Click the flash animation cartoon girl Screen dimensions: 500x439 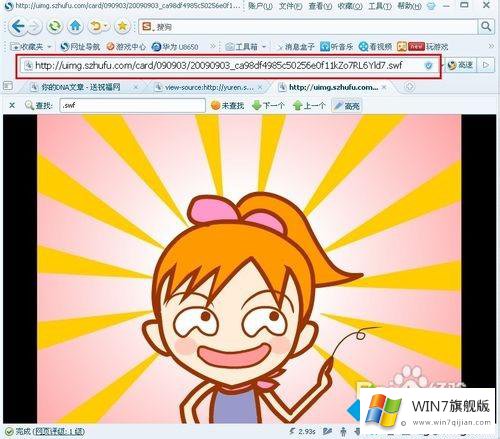coord(249,269)
